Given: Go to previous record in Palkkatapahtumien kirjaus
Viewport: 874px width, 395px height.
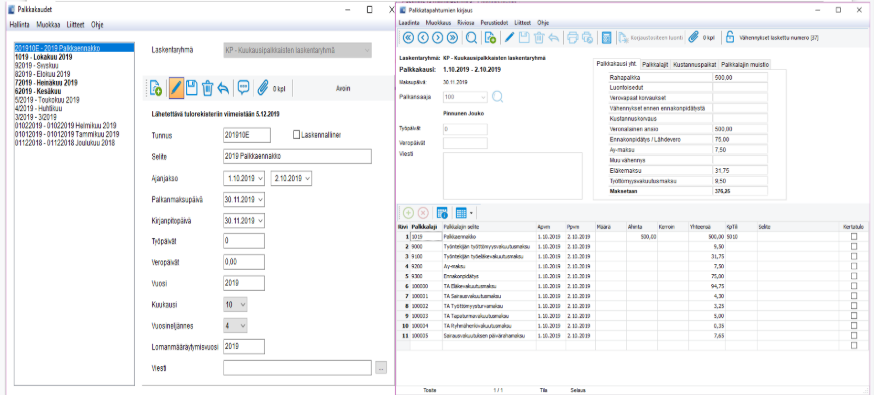Looking at the screenshot, I should coord(423,38).
